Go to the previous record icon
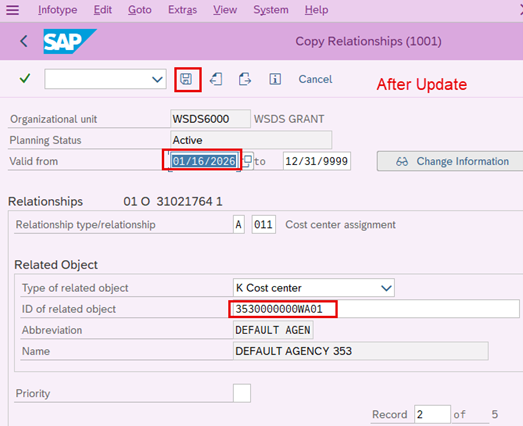Image resolution: width=523 pixels, height=426 pixels. click(216, 79)
